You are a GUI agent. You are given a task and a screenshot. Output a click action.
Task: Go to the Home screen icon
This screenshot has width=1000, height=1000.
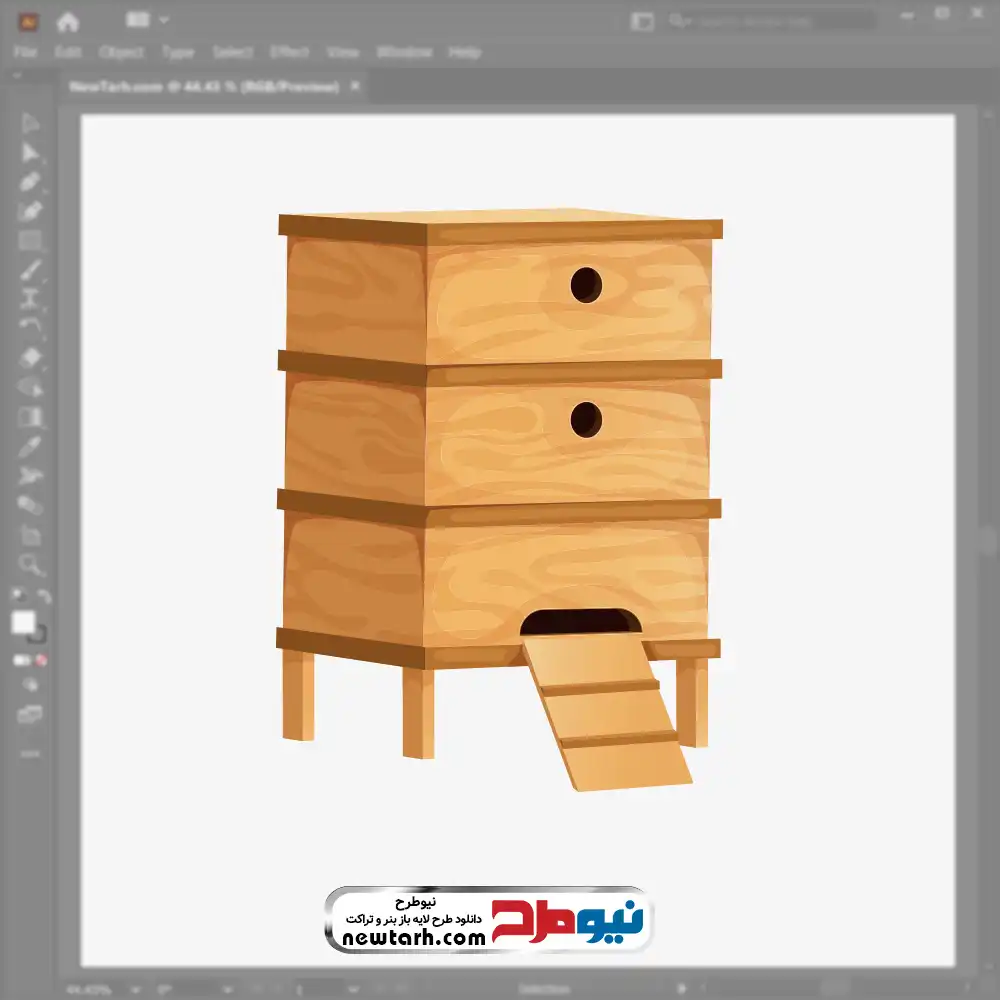tap(67, 21)
